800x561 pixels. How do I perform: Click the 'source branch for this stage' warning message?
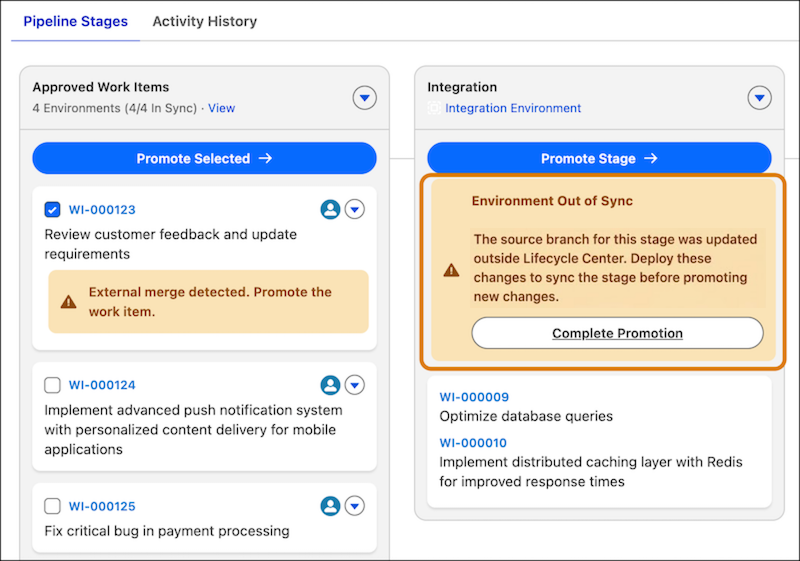tap(615, 268)
